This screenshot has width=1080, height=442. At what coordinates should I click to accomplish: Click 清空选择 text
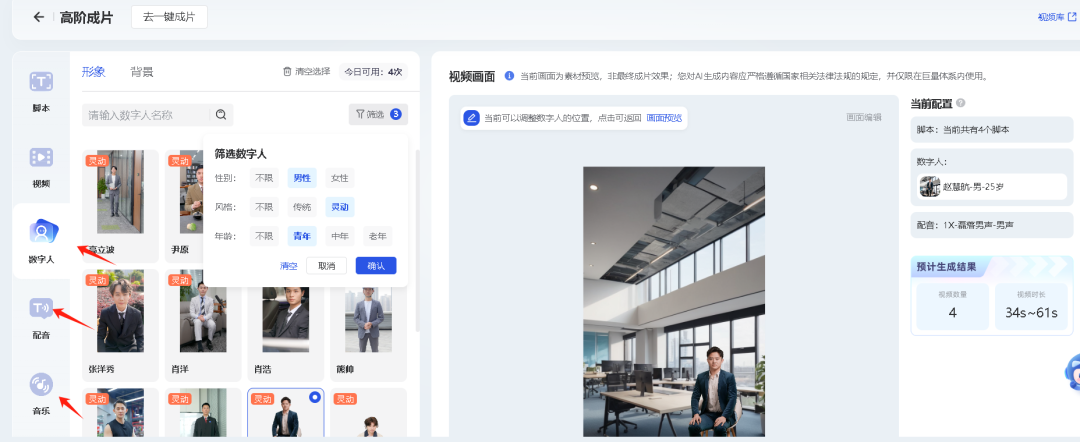(x=313, y=72)
